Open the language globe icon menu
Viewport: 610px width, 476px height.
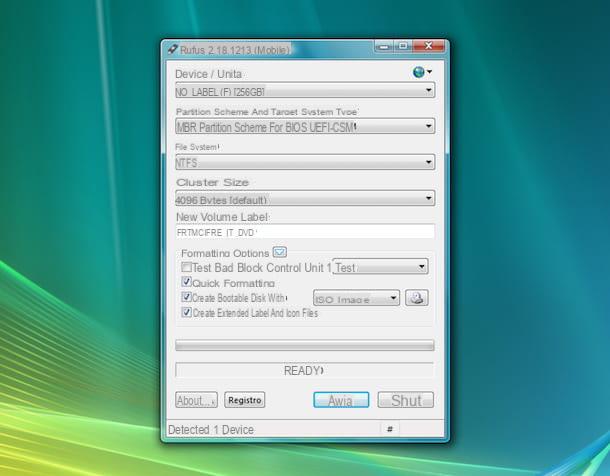tap(422, 72)
